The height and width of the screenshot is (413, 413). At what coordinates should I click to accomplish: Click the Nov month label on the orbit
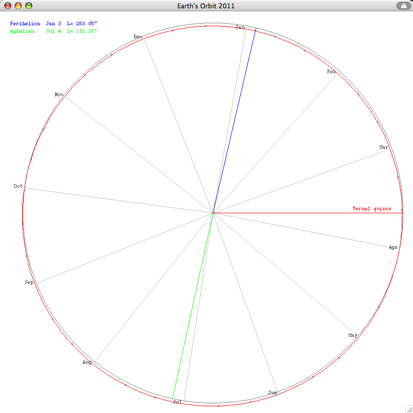tap(59, 95)
